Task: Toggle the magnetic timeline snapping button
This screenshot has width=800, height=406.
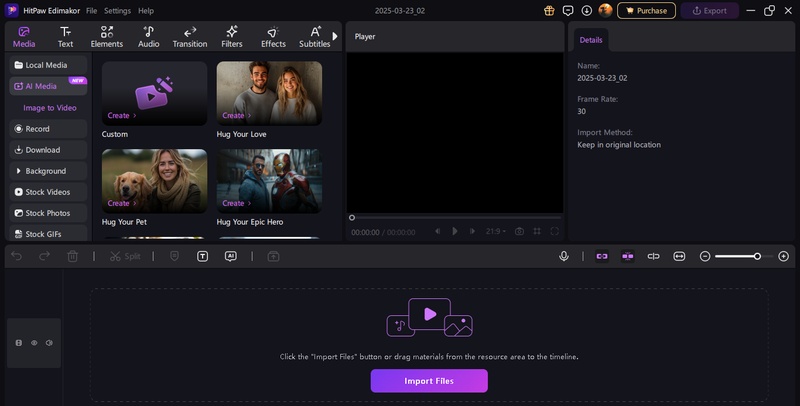Action: [x=602, y=256]
